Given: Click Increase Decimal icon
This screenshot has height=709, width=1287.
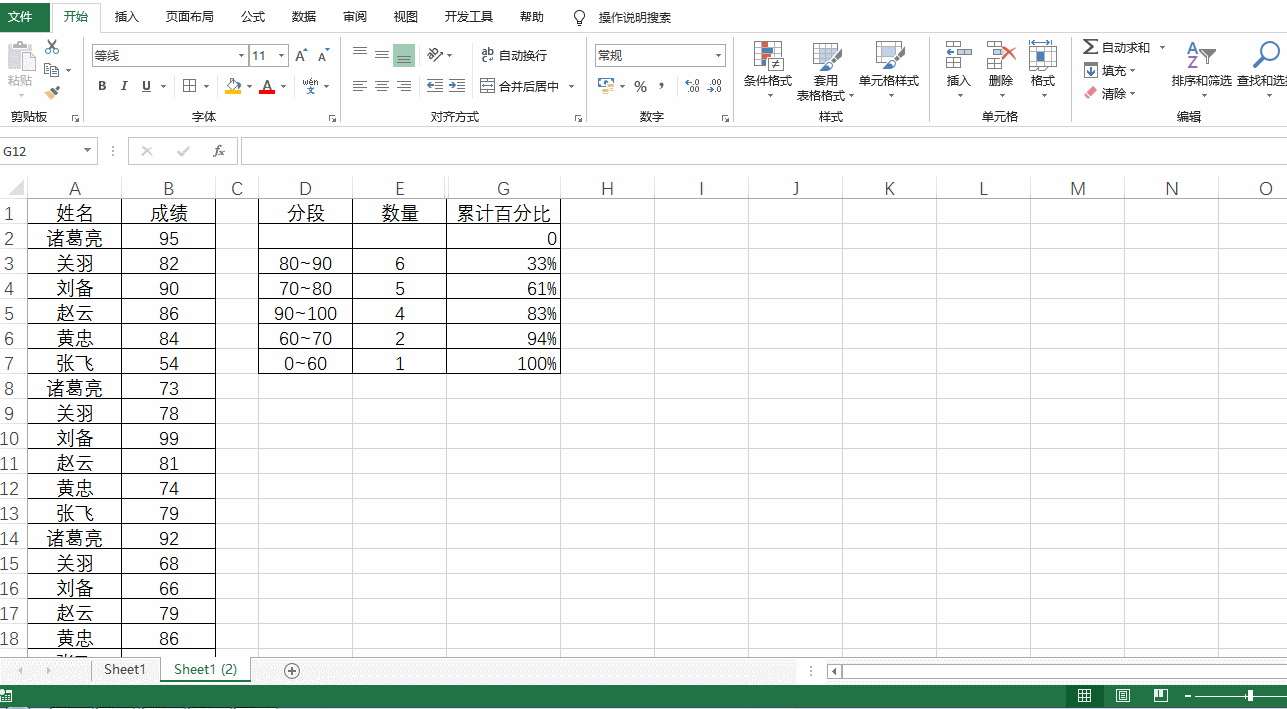Looking at the screenshot, I should 692,86.
